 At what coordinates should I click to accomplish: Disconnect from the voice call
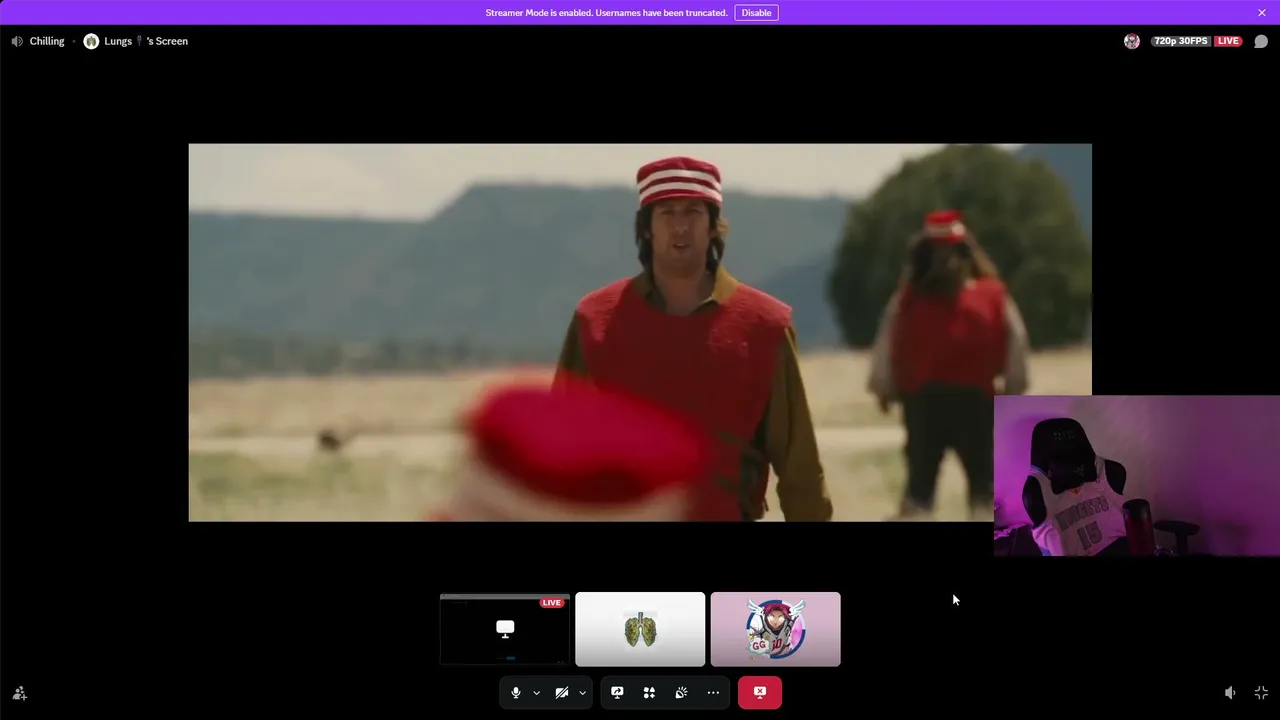tap(760, 692)
